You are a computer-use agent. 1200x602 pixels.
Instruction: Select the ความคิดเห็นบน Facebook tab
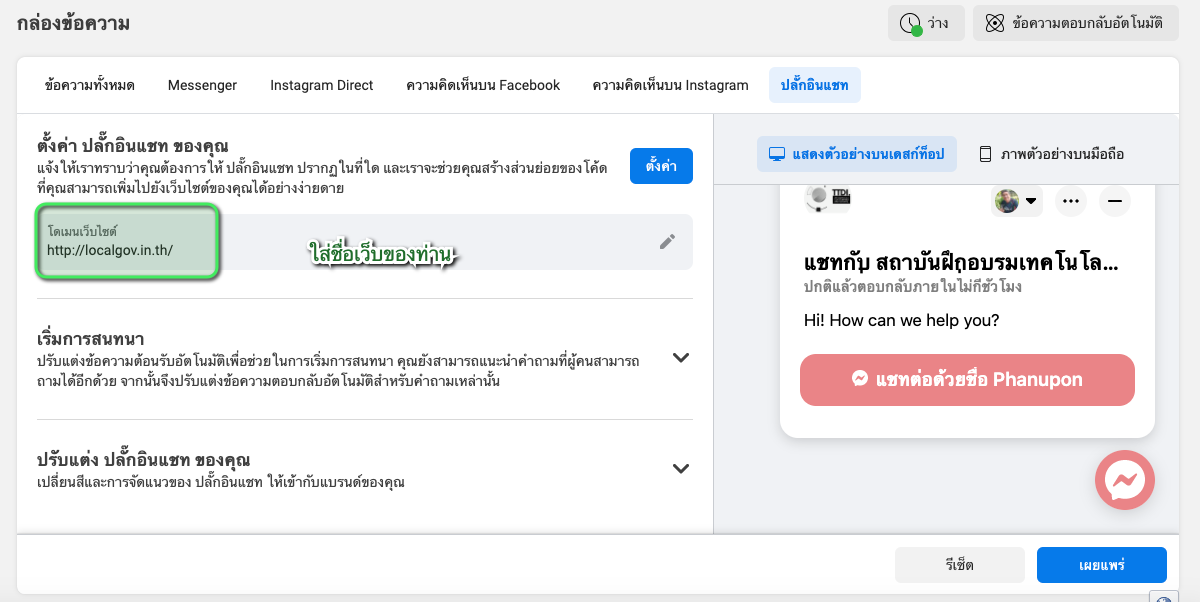click(483, 85)
